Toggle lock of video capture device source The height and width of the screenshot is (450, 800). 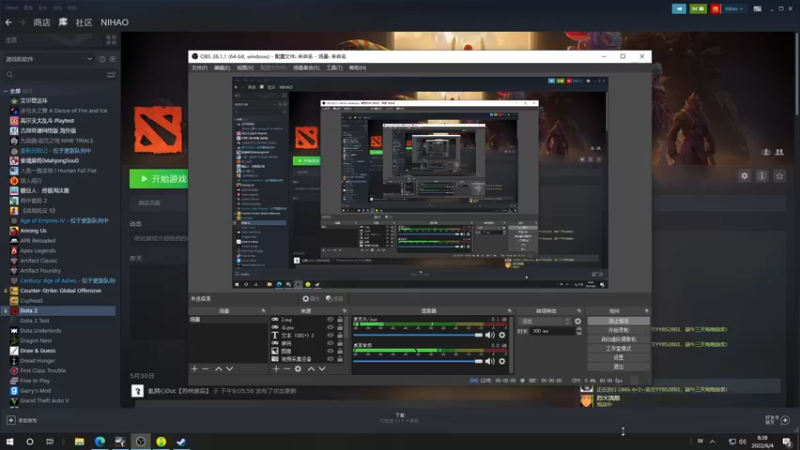point(340,359)
